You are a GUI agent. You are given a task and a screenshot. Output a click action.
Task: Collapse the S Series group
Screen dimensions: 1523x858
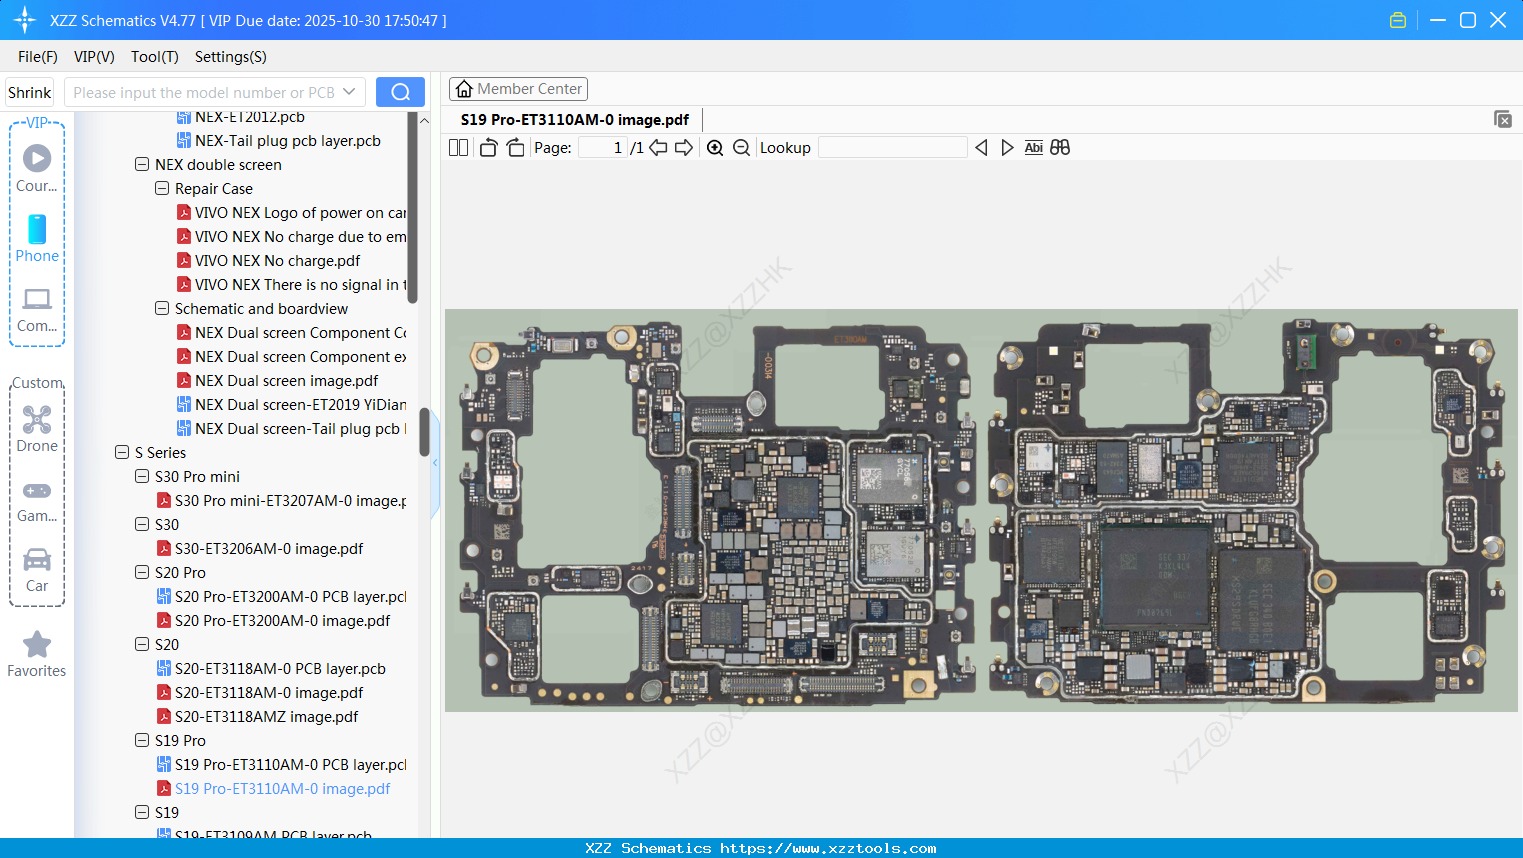tap(122, 453)
